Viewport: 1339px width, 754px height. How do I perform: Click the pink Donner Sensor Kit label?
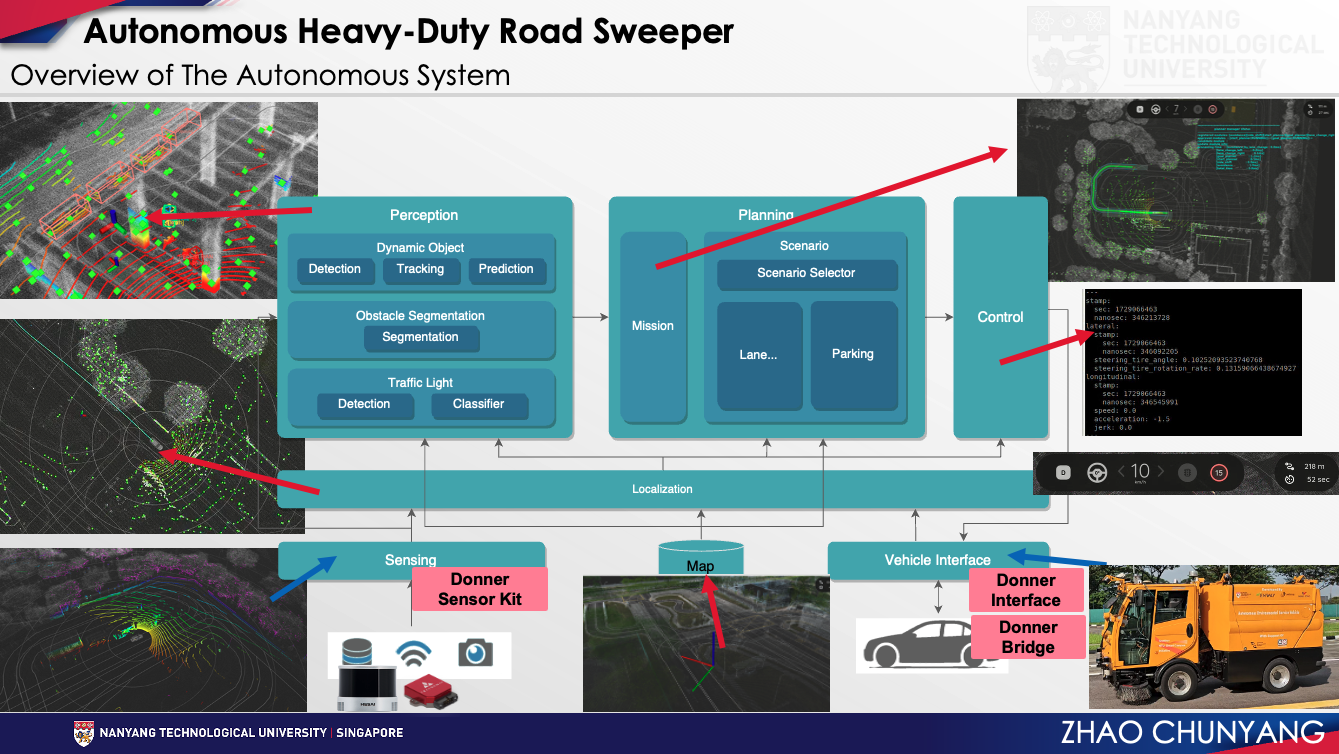coord(480,589)
